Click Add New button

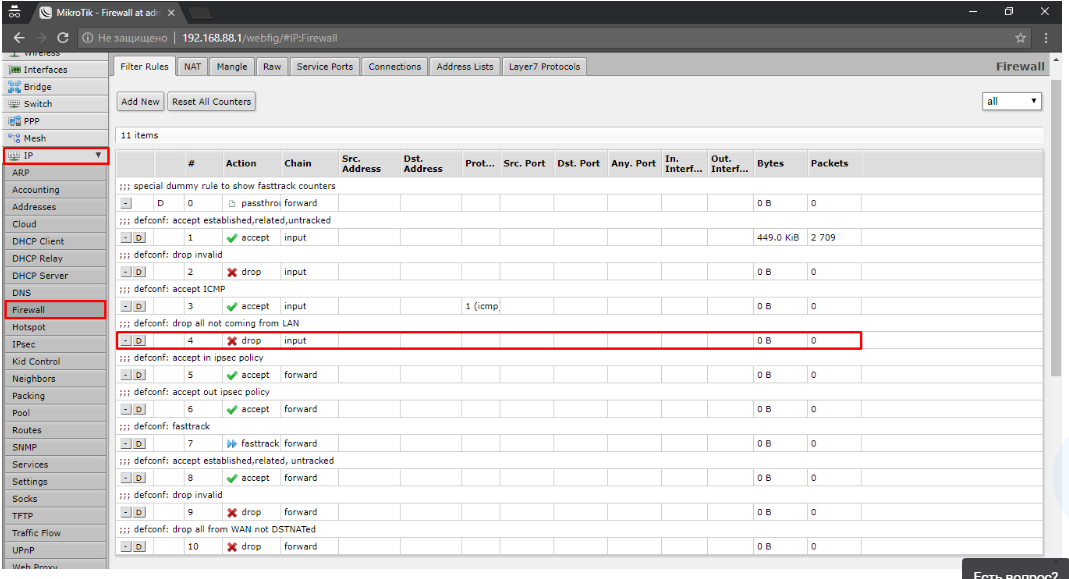coord(140,102)
